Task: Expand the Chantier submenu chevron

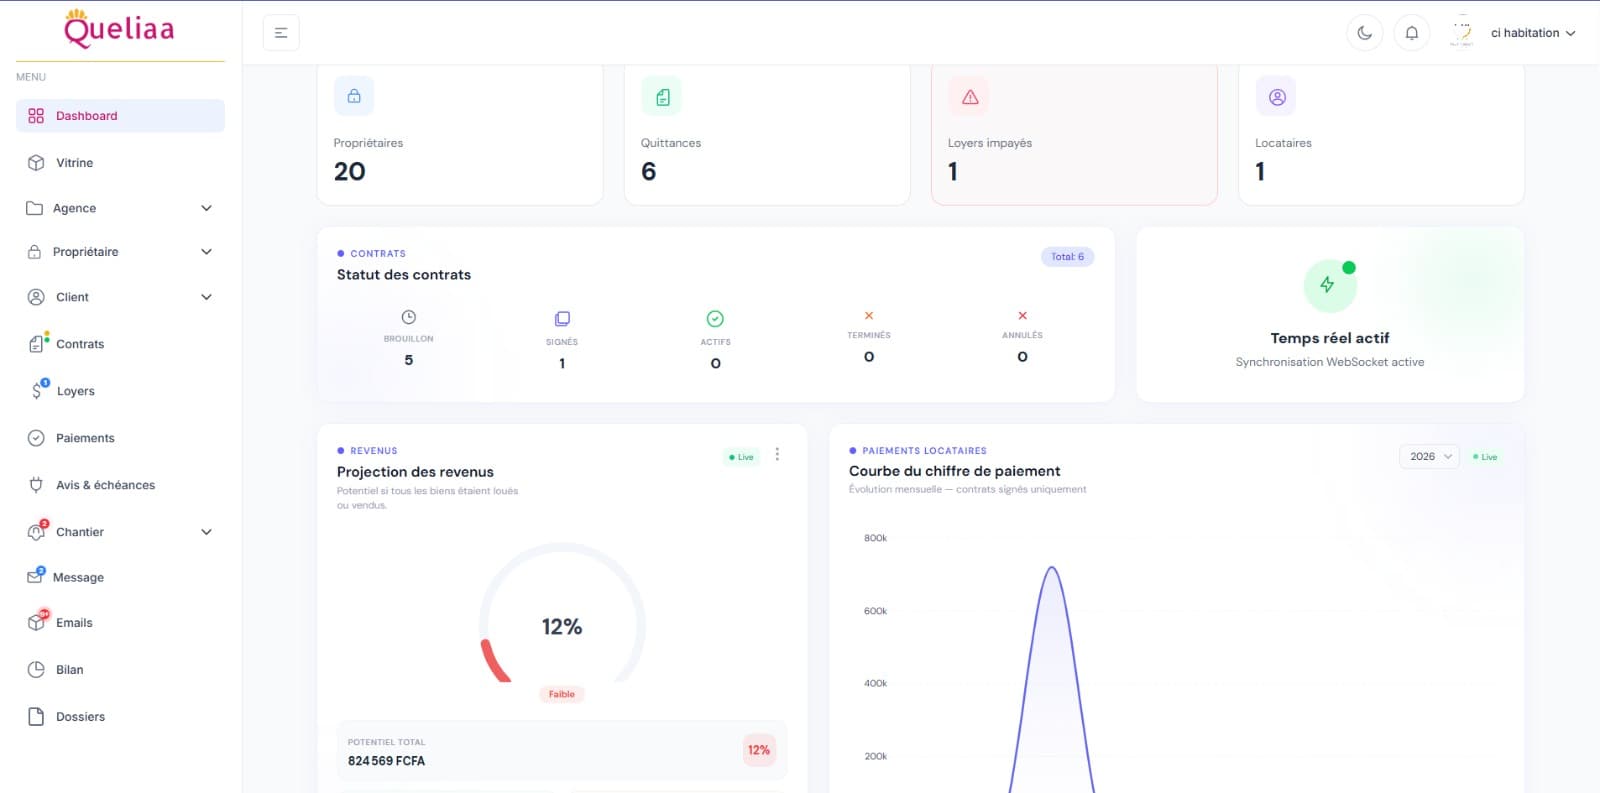Action: 206,532
